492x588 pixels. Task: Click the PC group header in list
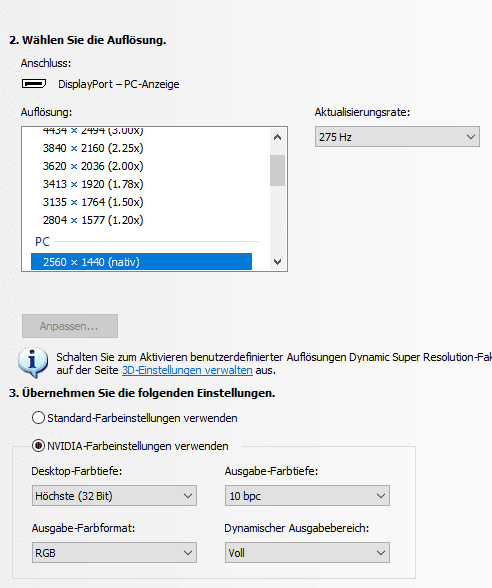click(x=42, y=242)
